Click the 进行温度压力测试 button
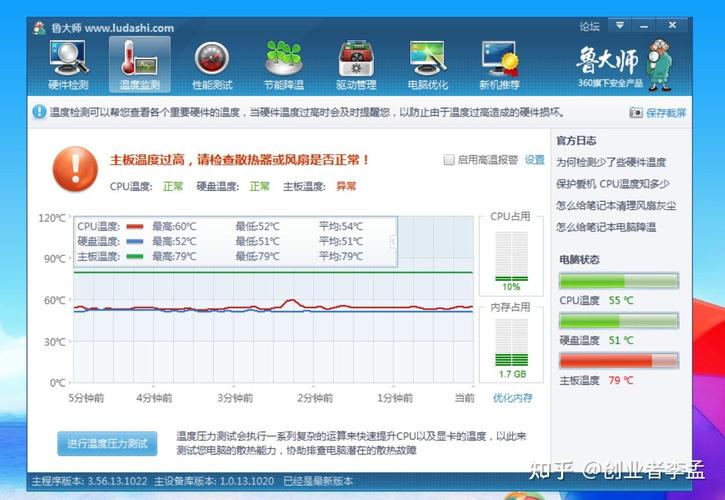 pos(107,443)
